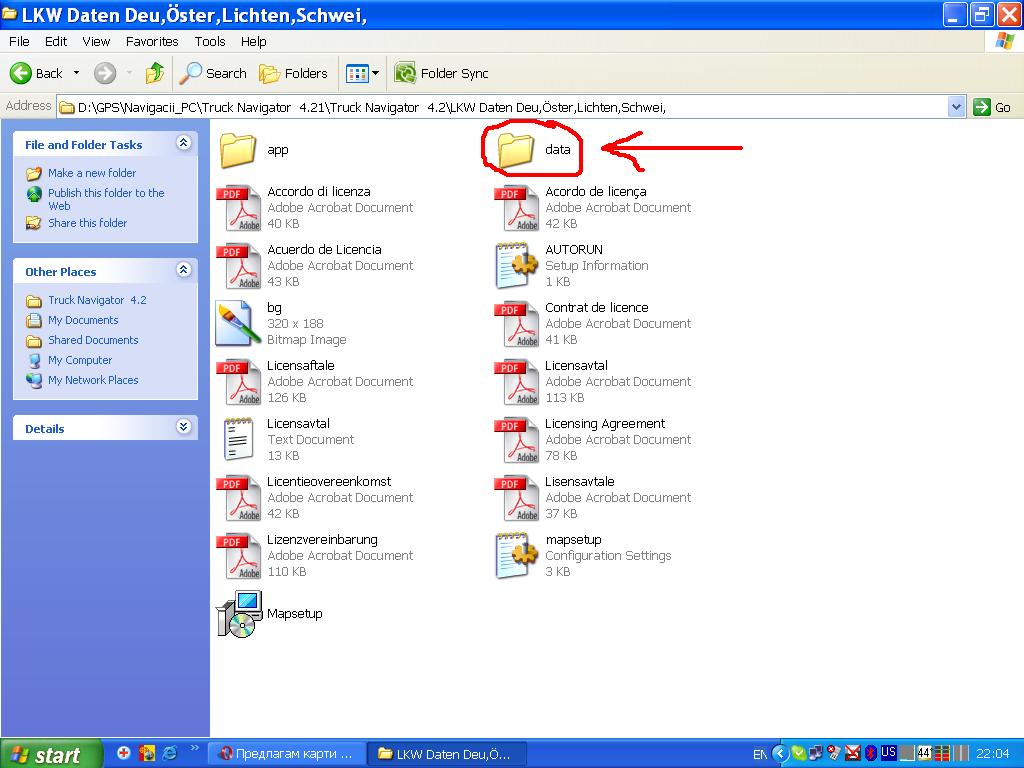Open the Views dropdown arrow
The image size is (1024, 768).
[x=376, y=73]
